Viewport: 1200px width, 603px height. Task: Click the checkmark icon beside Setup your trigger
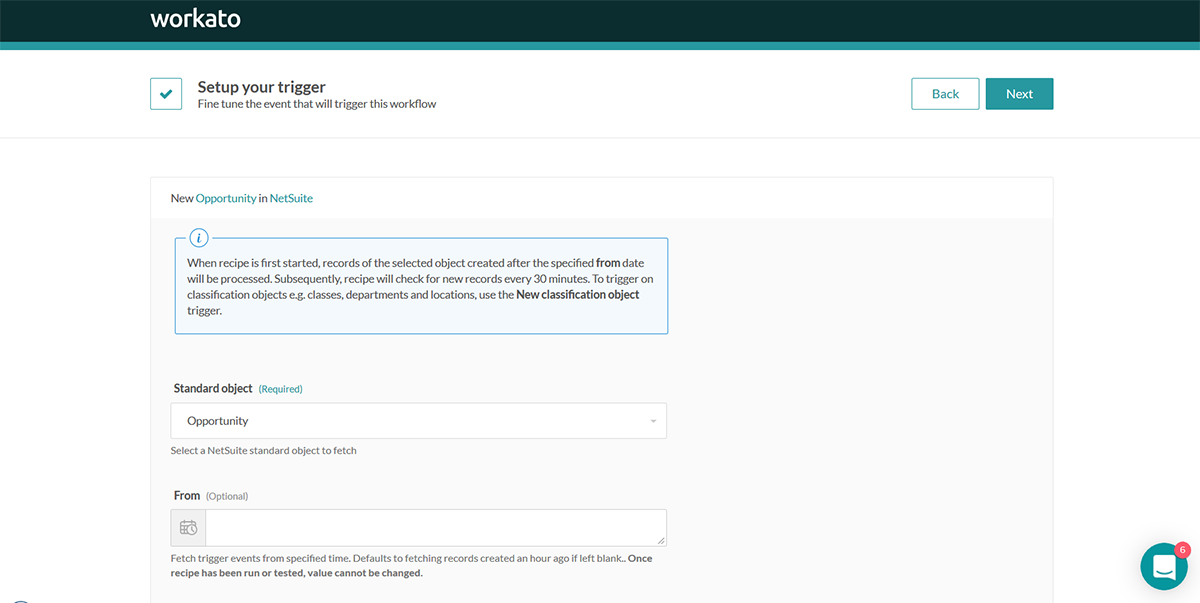pos(166,93)
